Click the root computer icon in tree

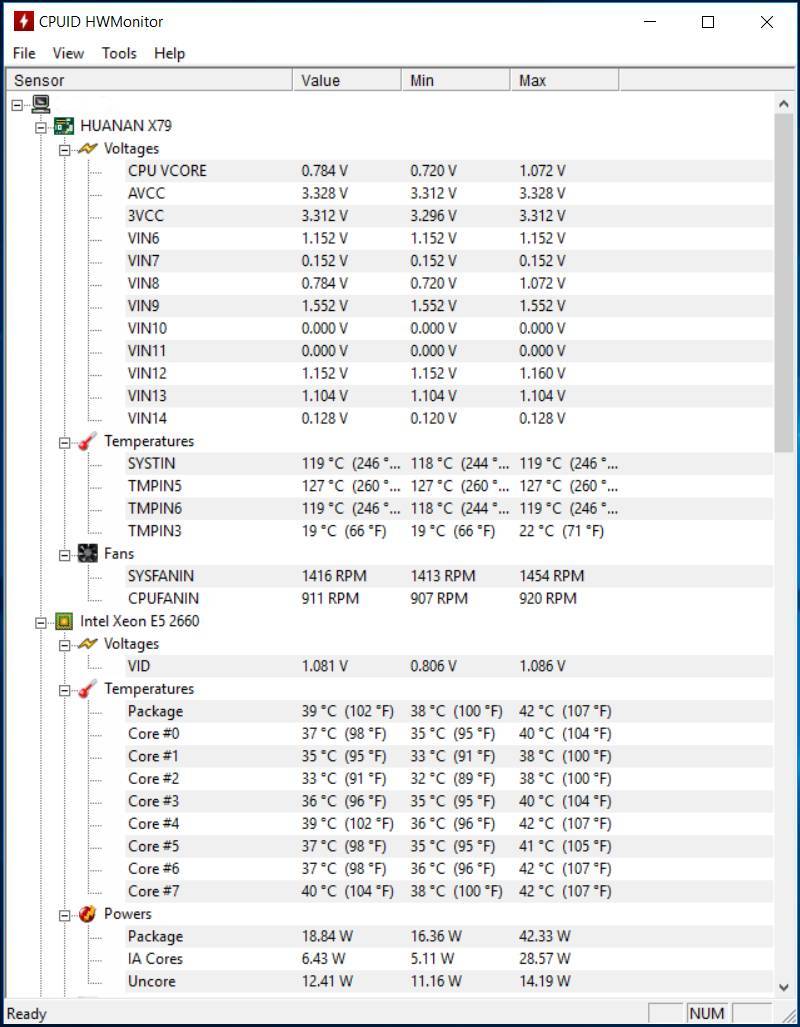[x=41, y=104]
